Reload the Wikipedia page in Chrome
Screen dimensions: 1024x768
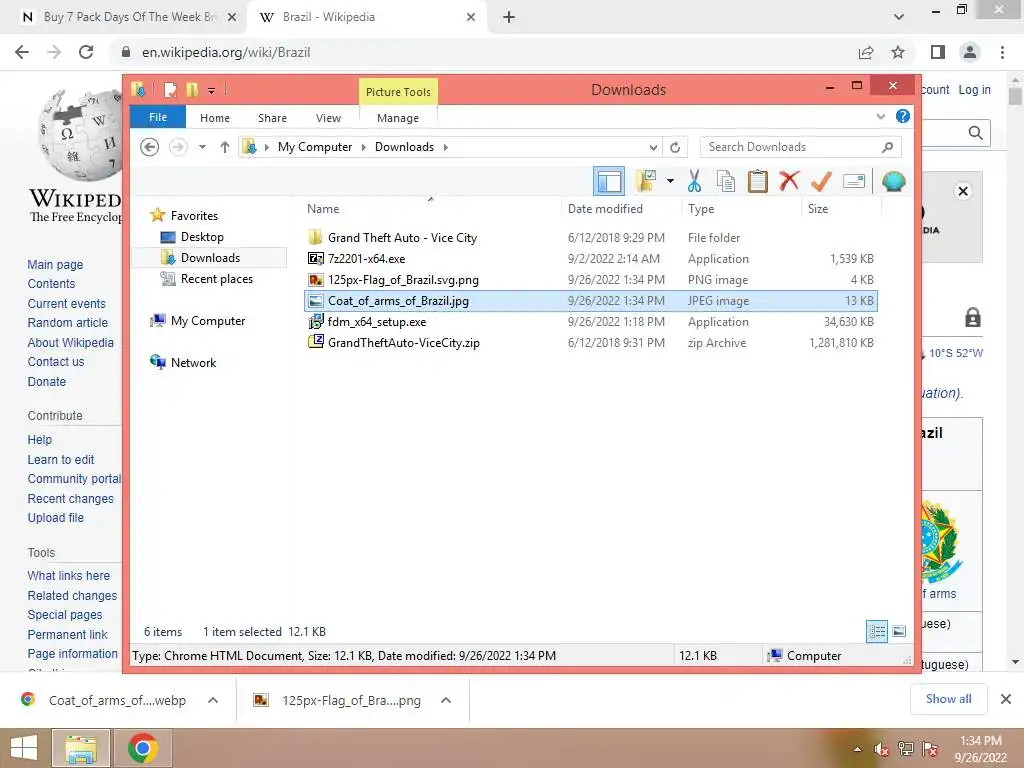86,52
